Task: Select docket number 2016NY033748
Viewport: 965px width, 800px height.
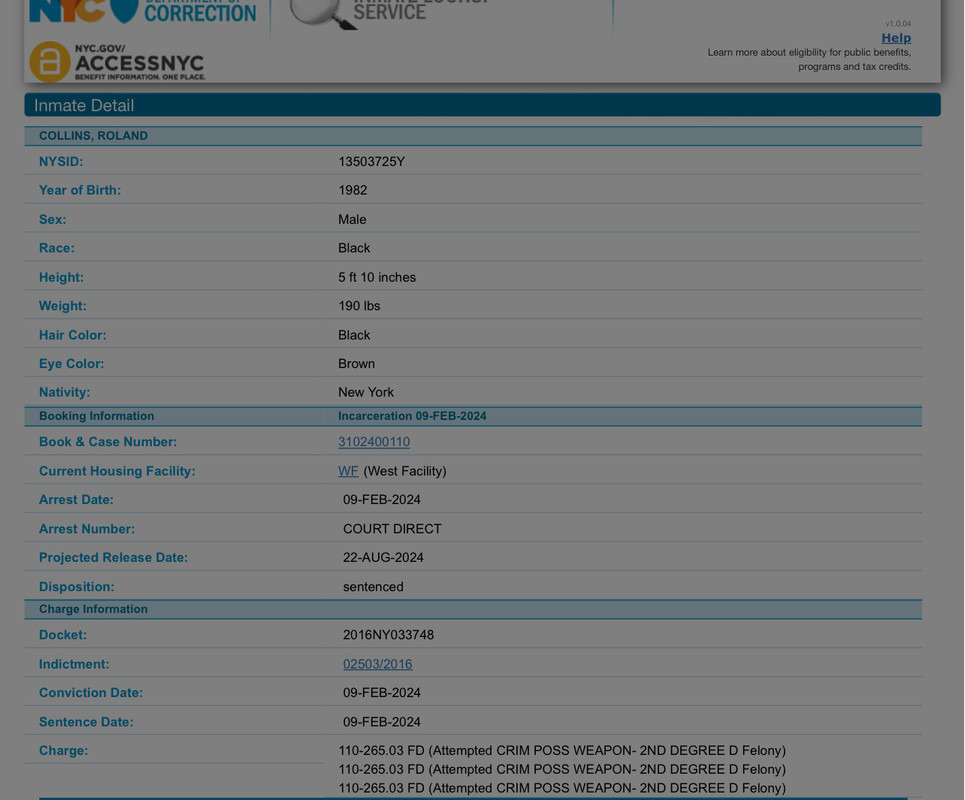Action: tap(388, 635)
